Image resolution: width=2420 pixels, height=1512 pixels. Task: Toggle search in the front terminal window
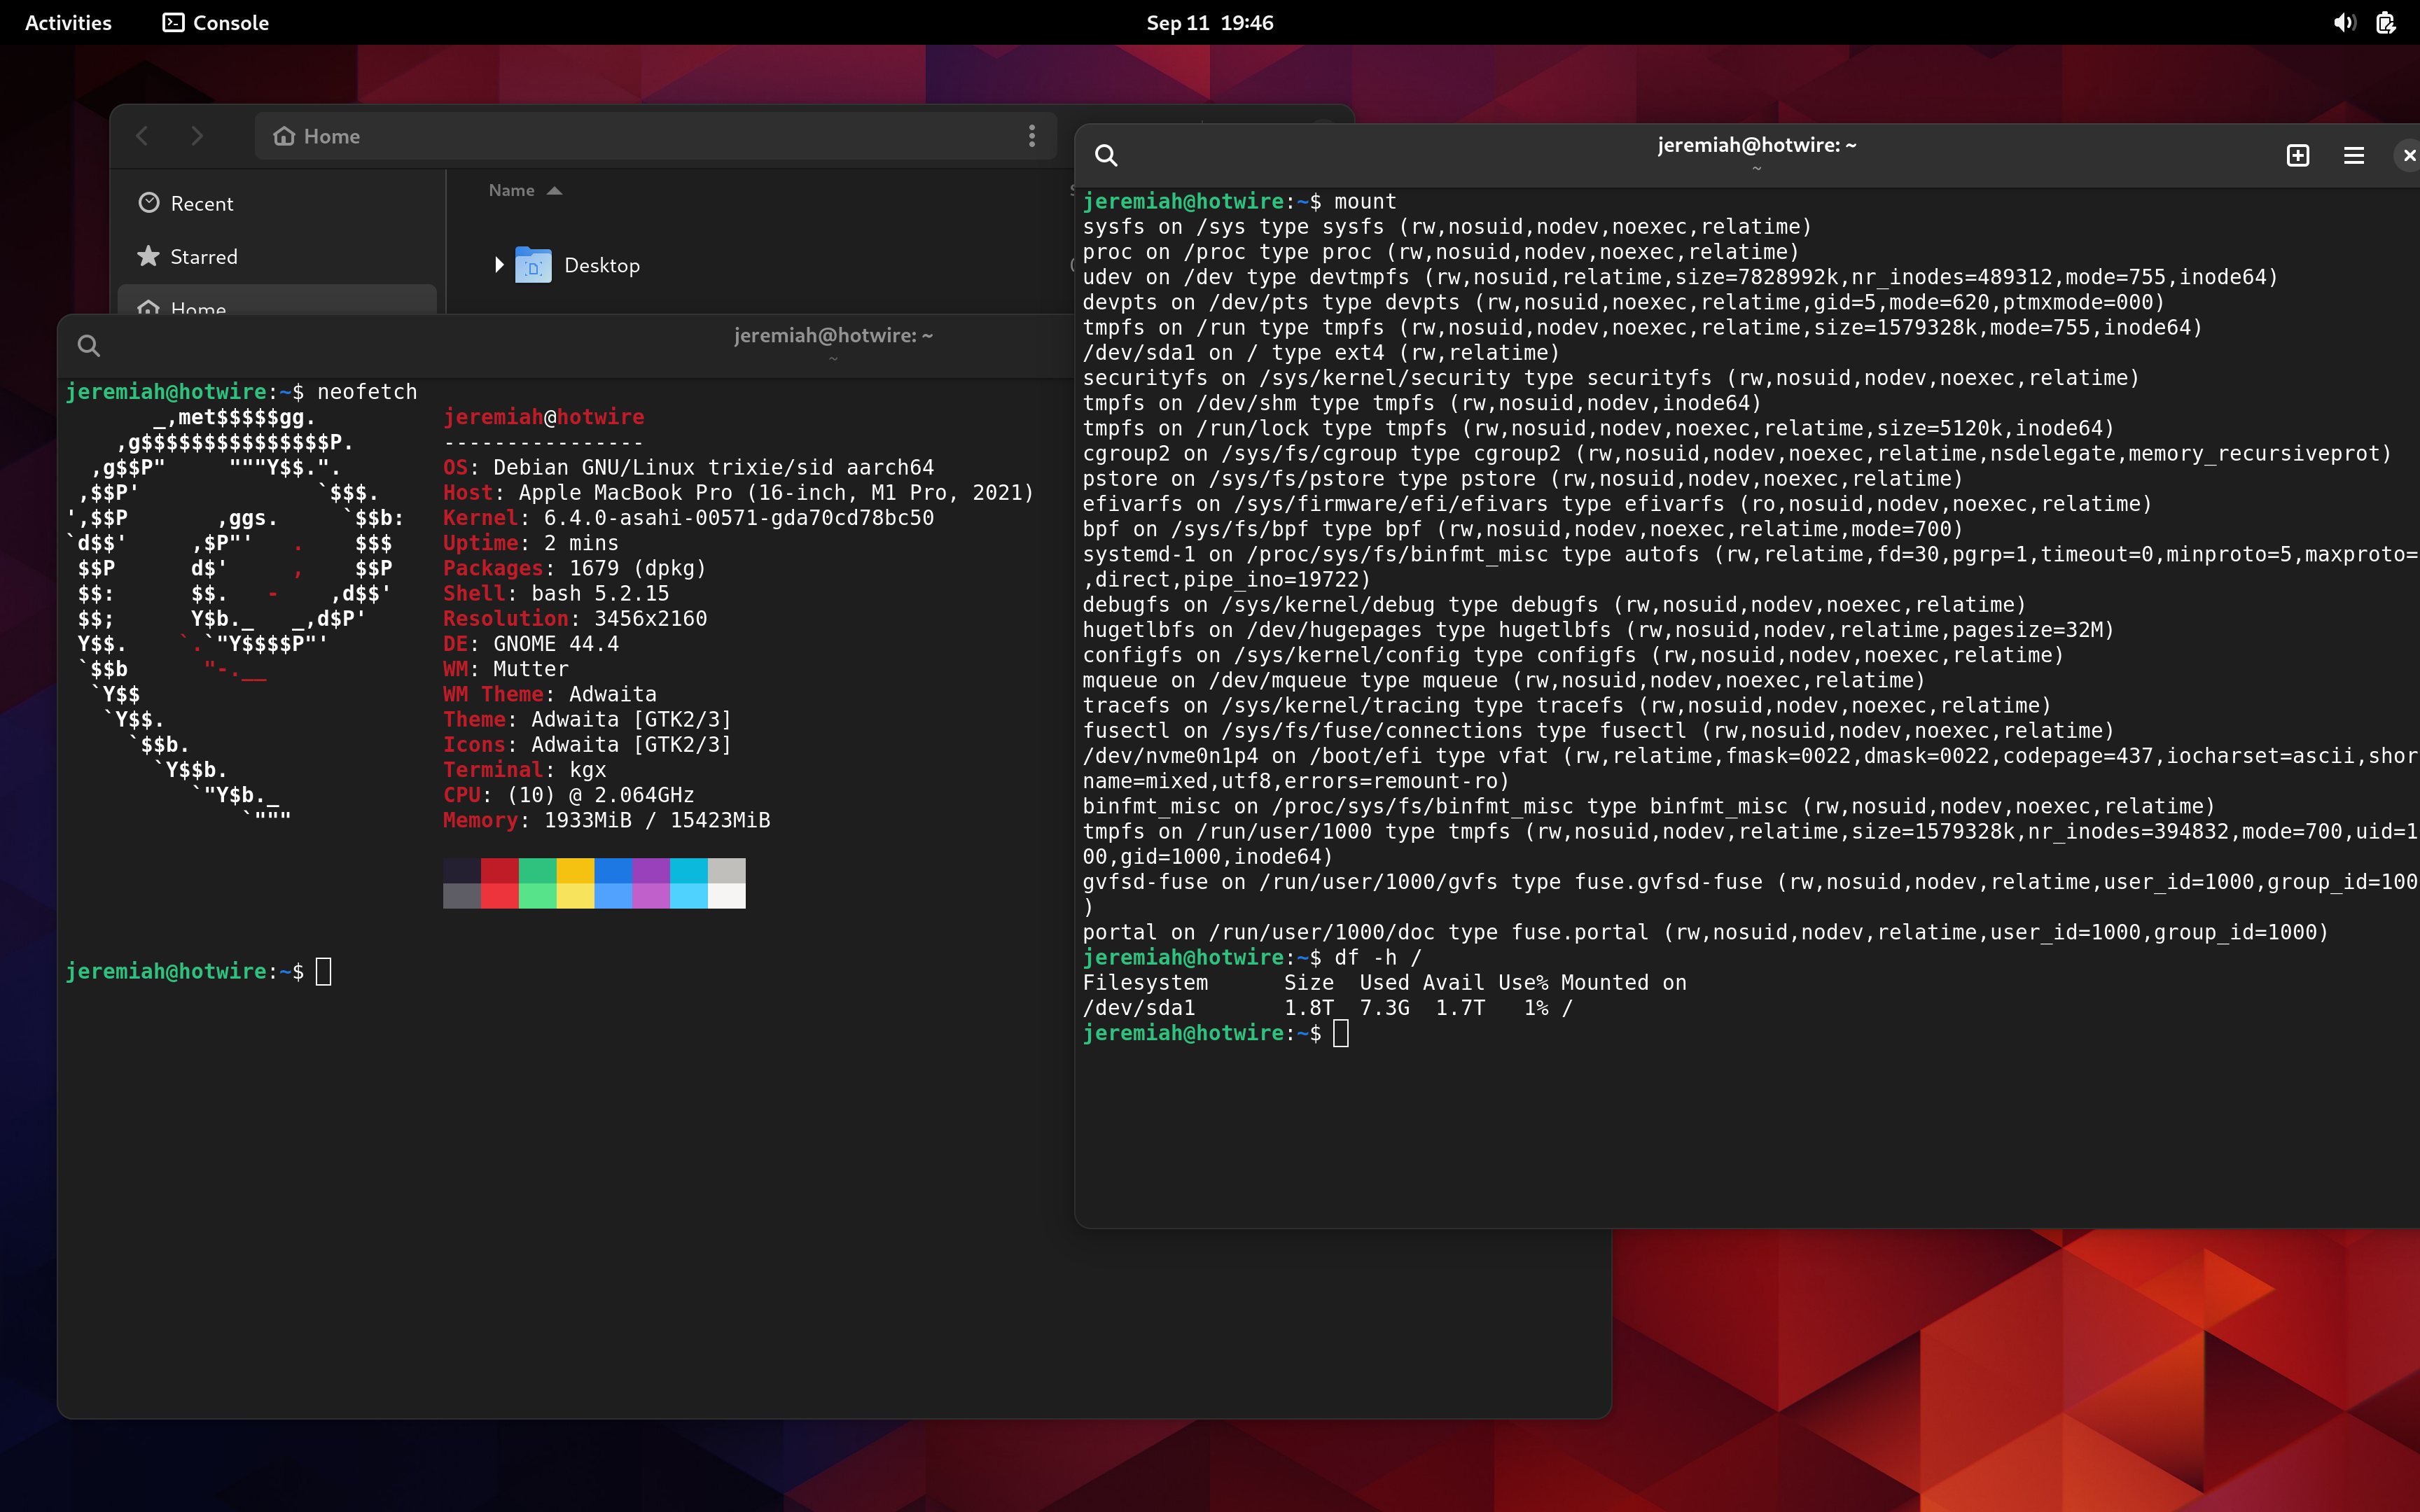(89, 345)
